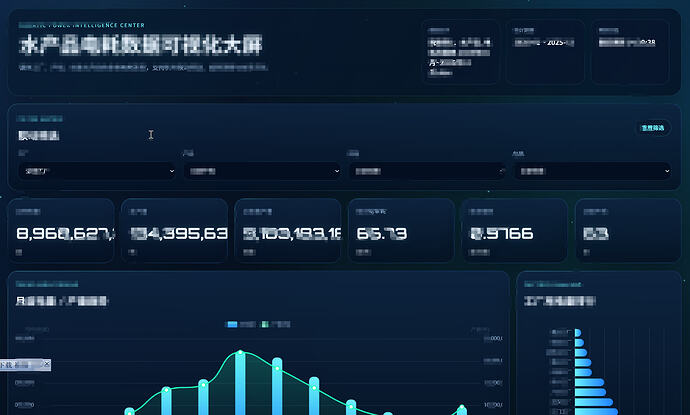Click the reset filter button in filter panel

click(653, 128)
